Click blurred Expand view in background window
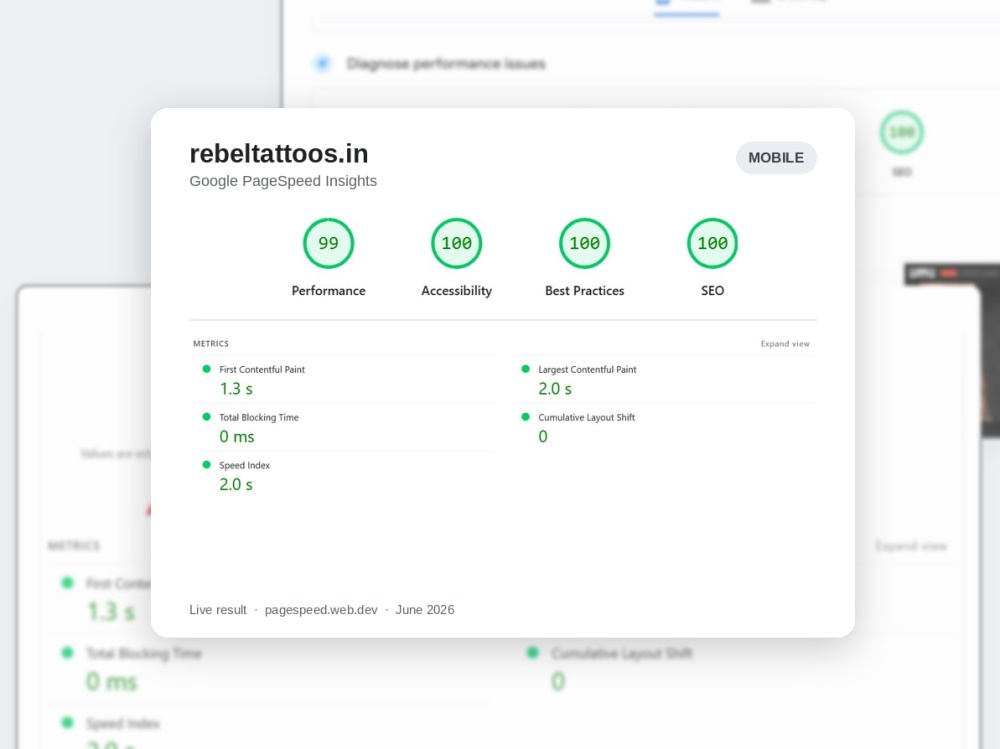 [x=911, y=546]
